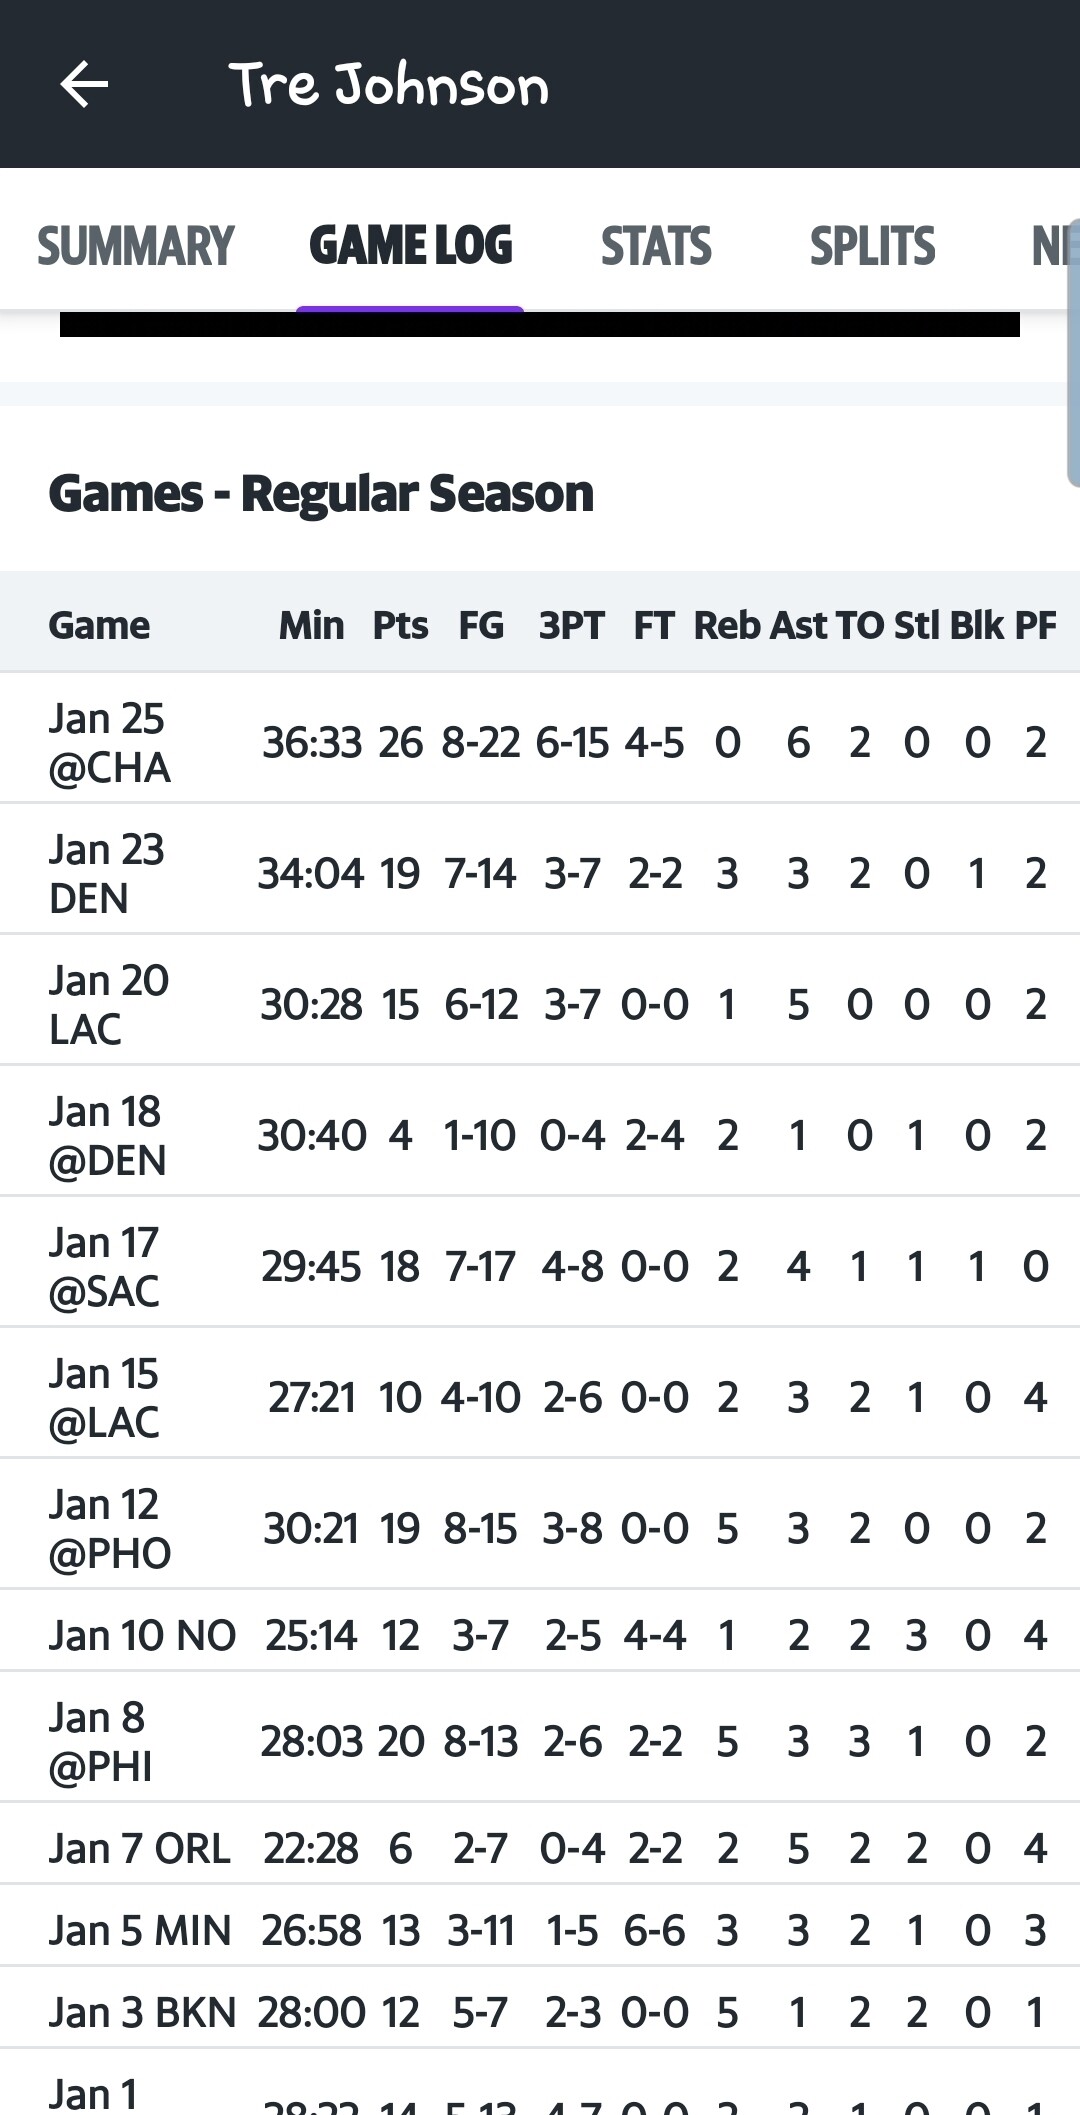This screenshot has width=1080, height=2115.
Task: Open the Jan 18 @DEN game
Action: [107, 1136]
